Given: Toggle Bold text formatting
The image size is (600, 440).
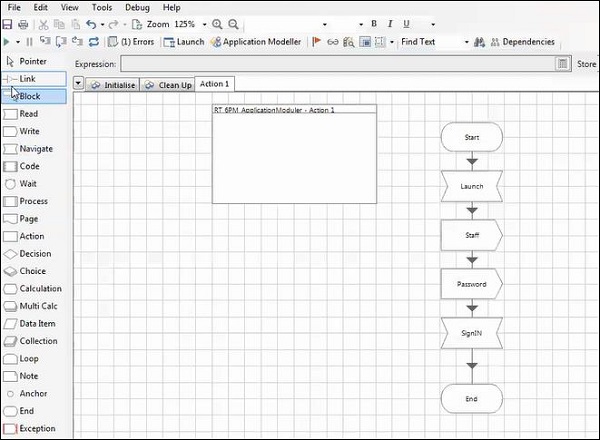Looking at the screenshot, I should [x=375, y=24].
